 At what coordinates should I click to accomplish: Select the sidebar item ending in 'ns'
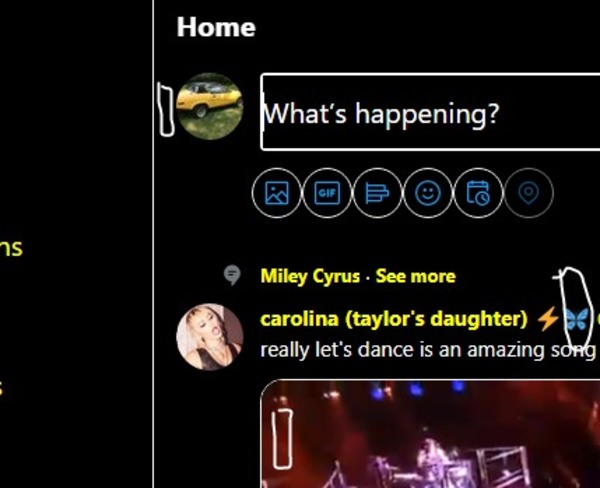click(11, 248)
